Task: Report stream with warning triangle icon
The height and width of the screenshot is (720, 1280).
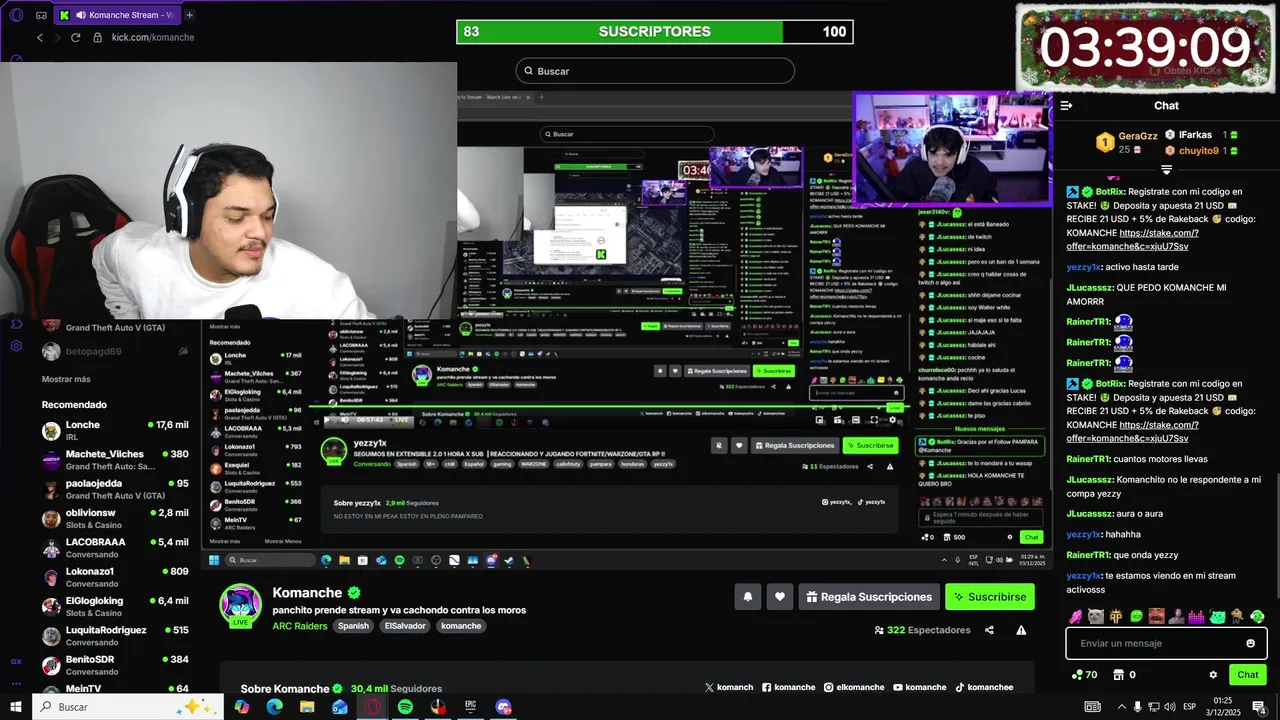Action: click(1021, 630)
